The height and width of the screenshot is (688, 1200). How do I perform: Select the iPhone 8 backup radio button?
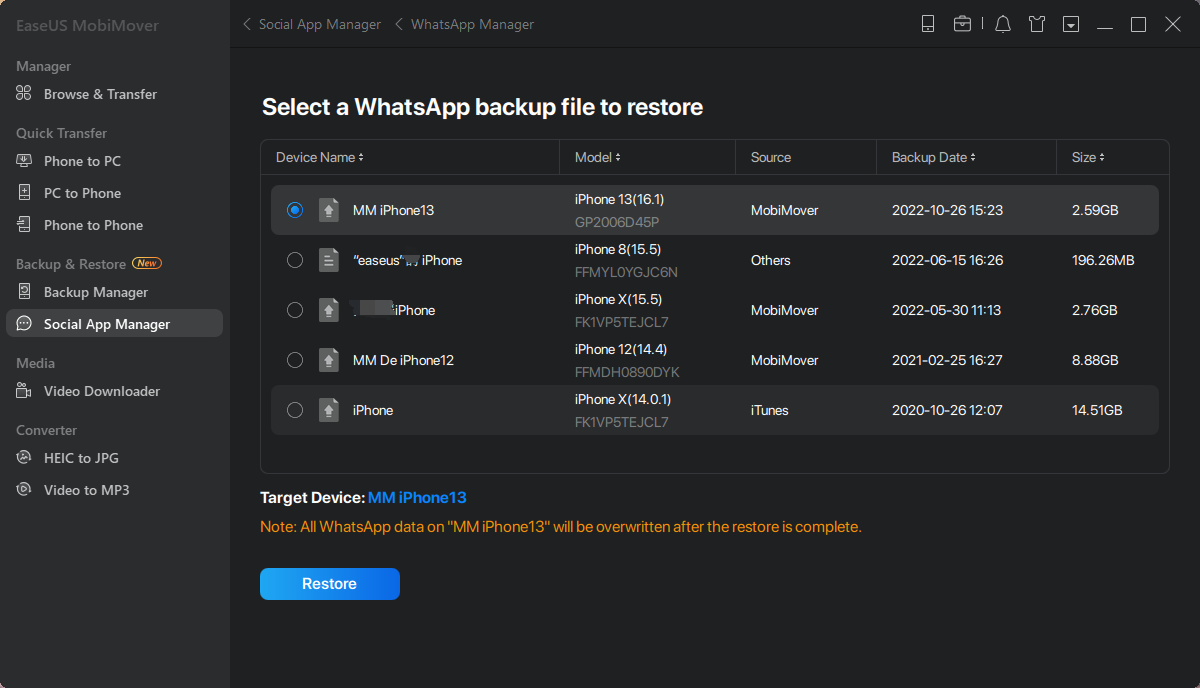(x=294, y=260)
